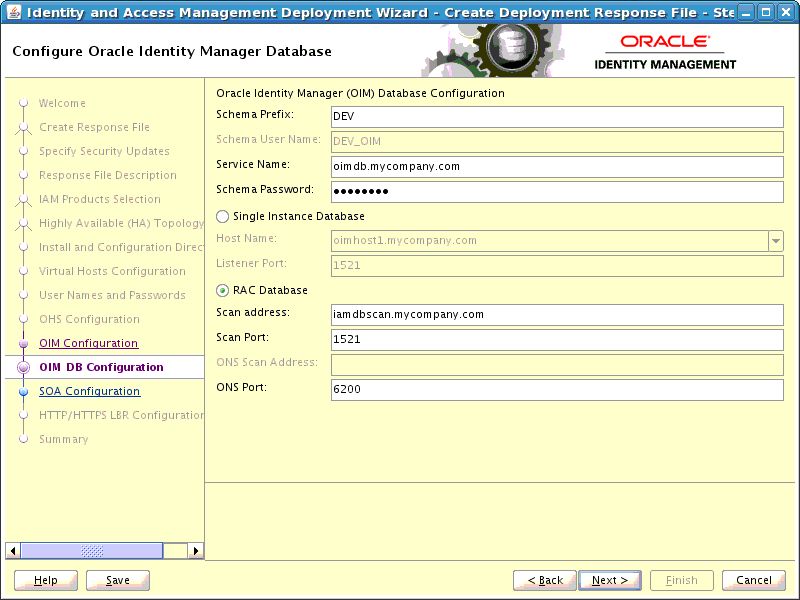Click the Response File Description step
This screenshot has width=800, height=600.
(x=108, y=175)
